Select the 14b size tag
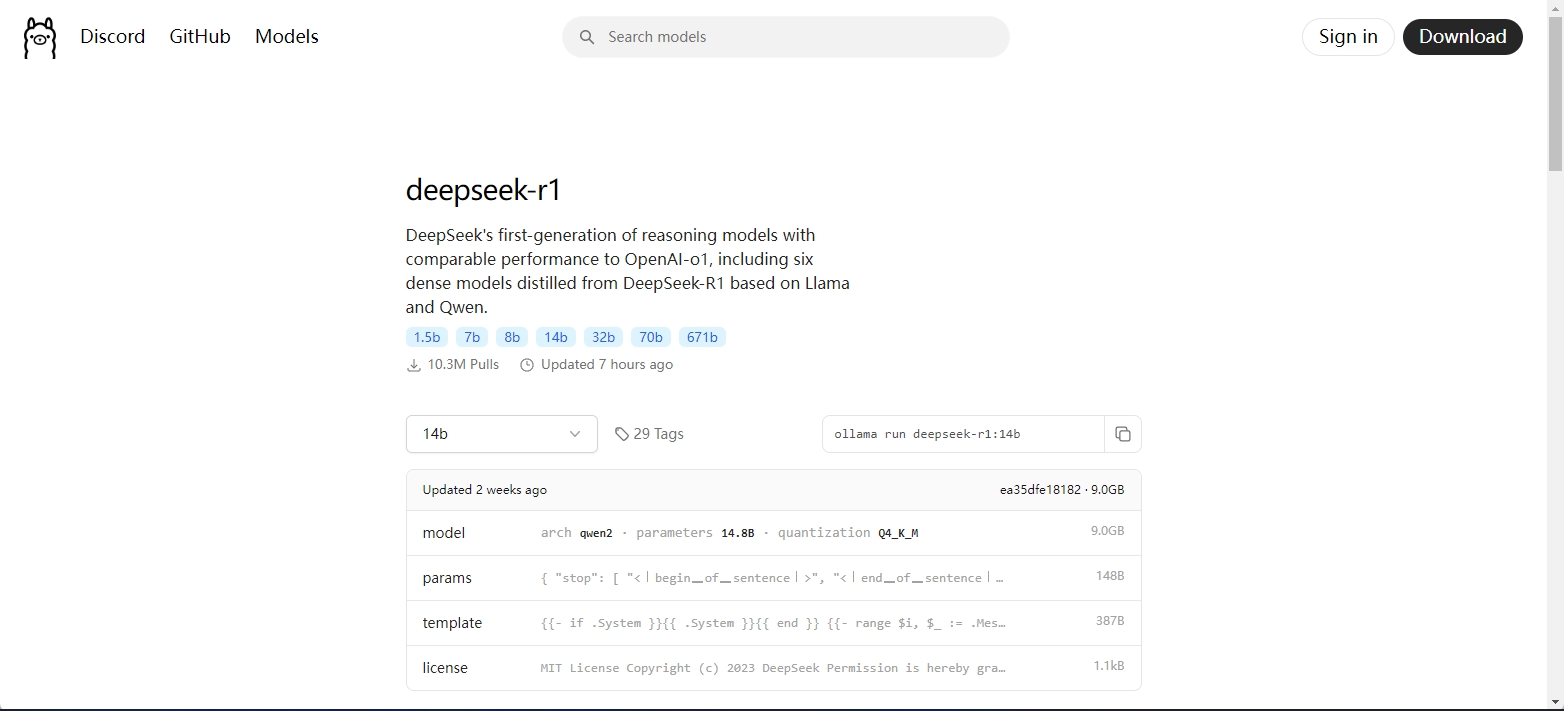The height and width of the screenshot is (711, 1564). 556,337
